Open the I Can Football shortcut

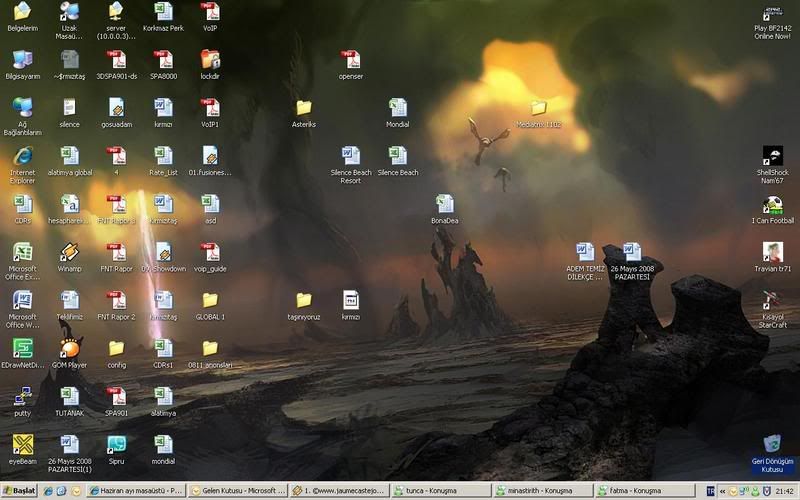pyautogui.click(x=772, y=204)
